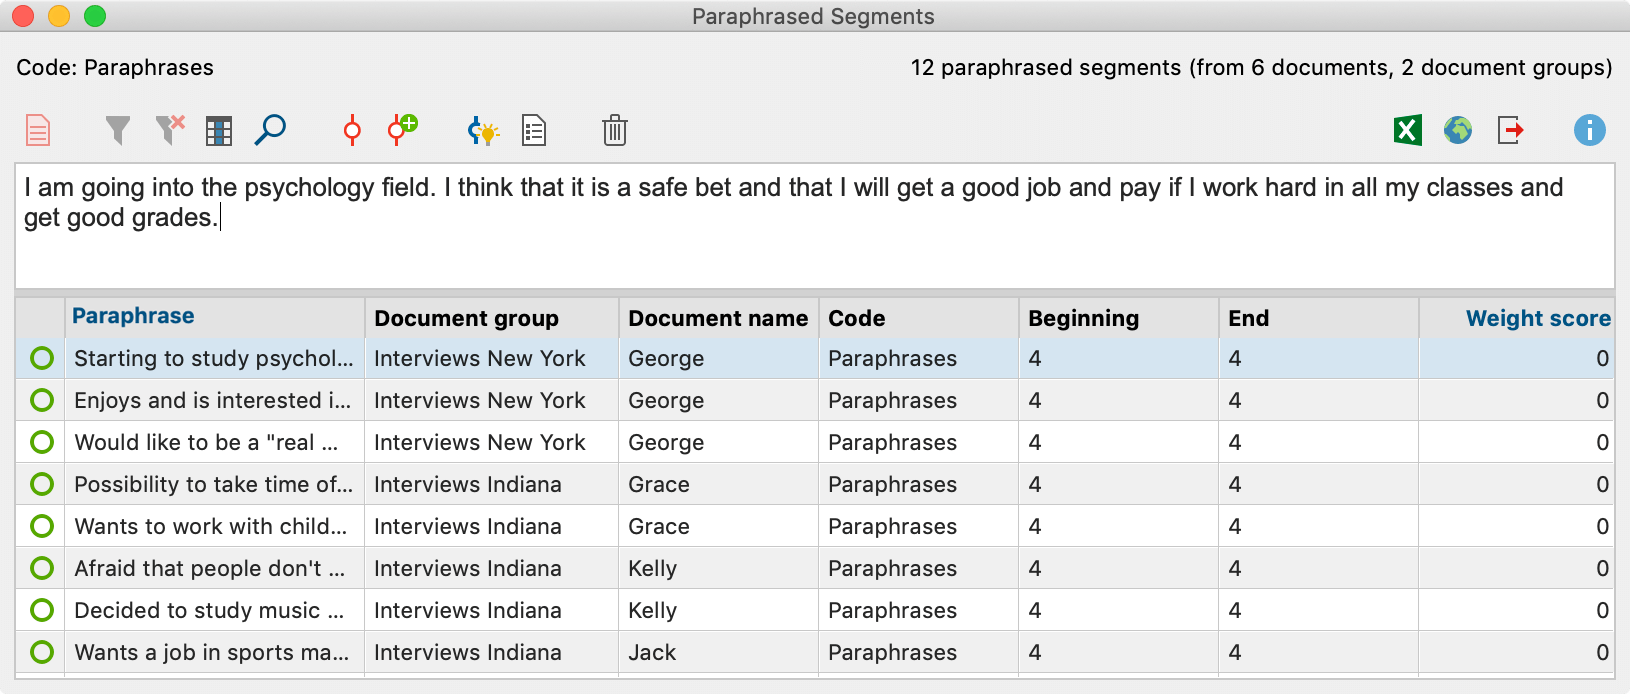Select the 'Wants to work with child...' paraphrase
This screenshot has height=694, width=1630.
click(211, 526)
